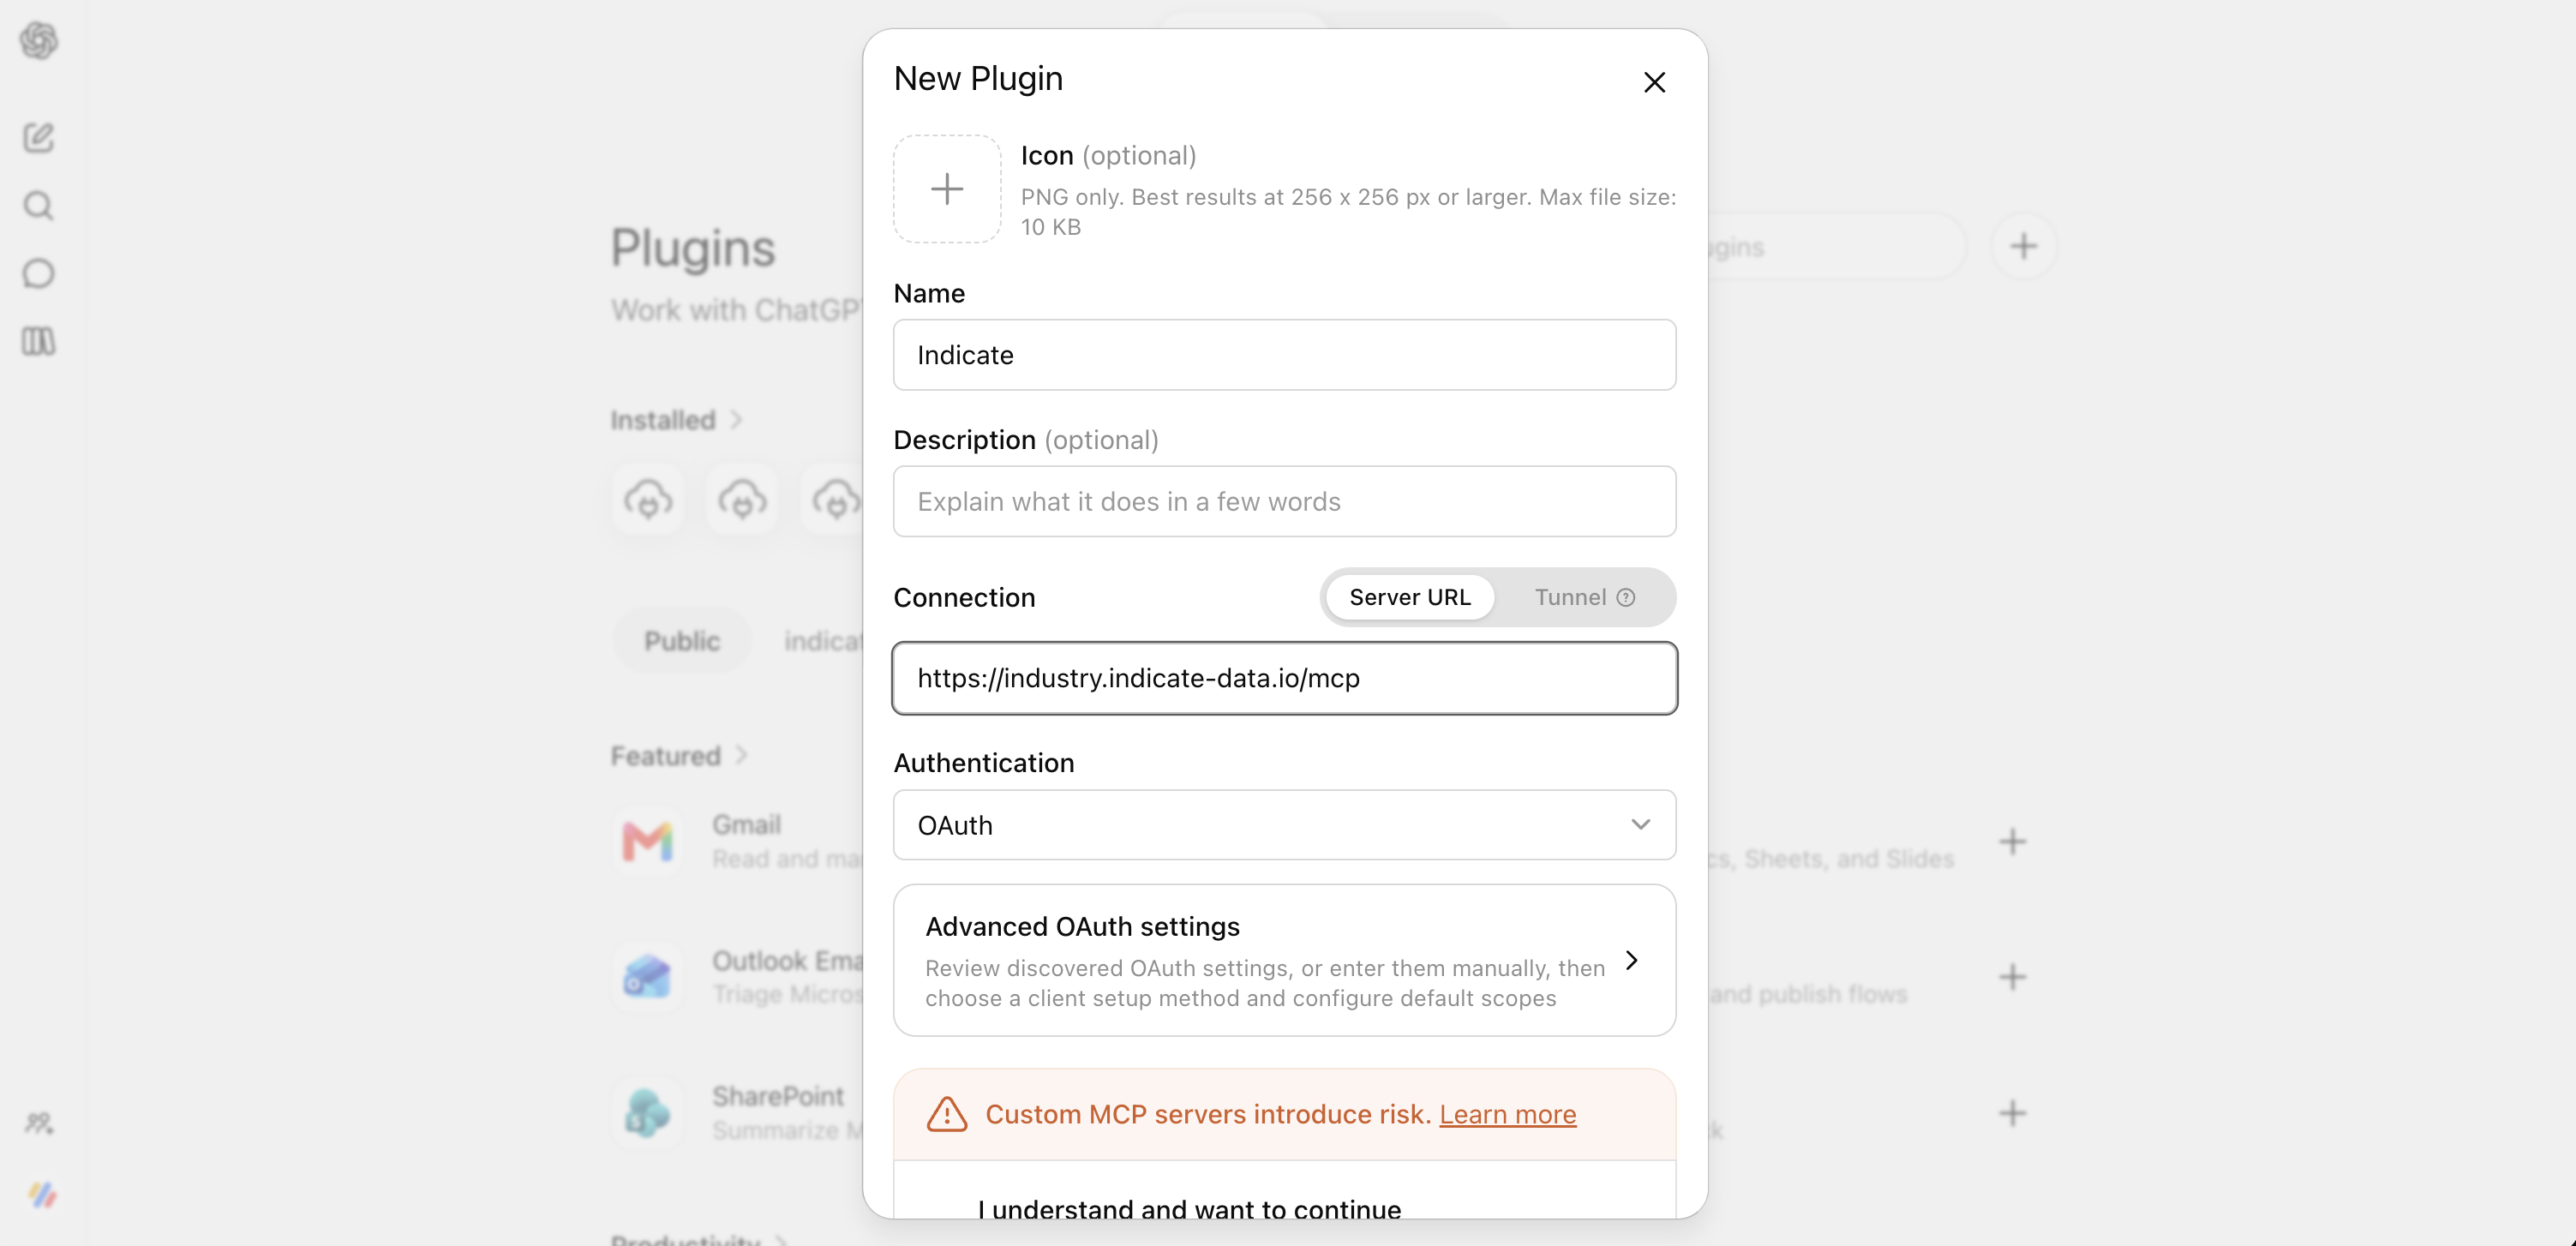The image size is (2576, 1246).
Task: Click the colorful striped icon at sidebar bottom
Action: (41, 1194)
